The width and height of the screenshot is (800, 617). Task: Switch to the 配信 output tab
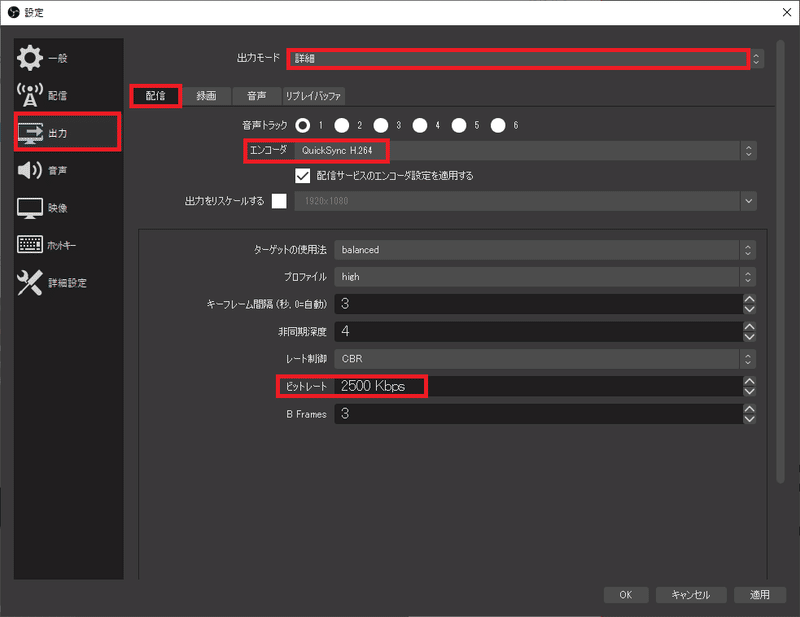pos(156,95)
